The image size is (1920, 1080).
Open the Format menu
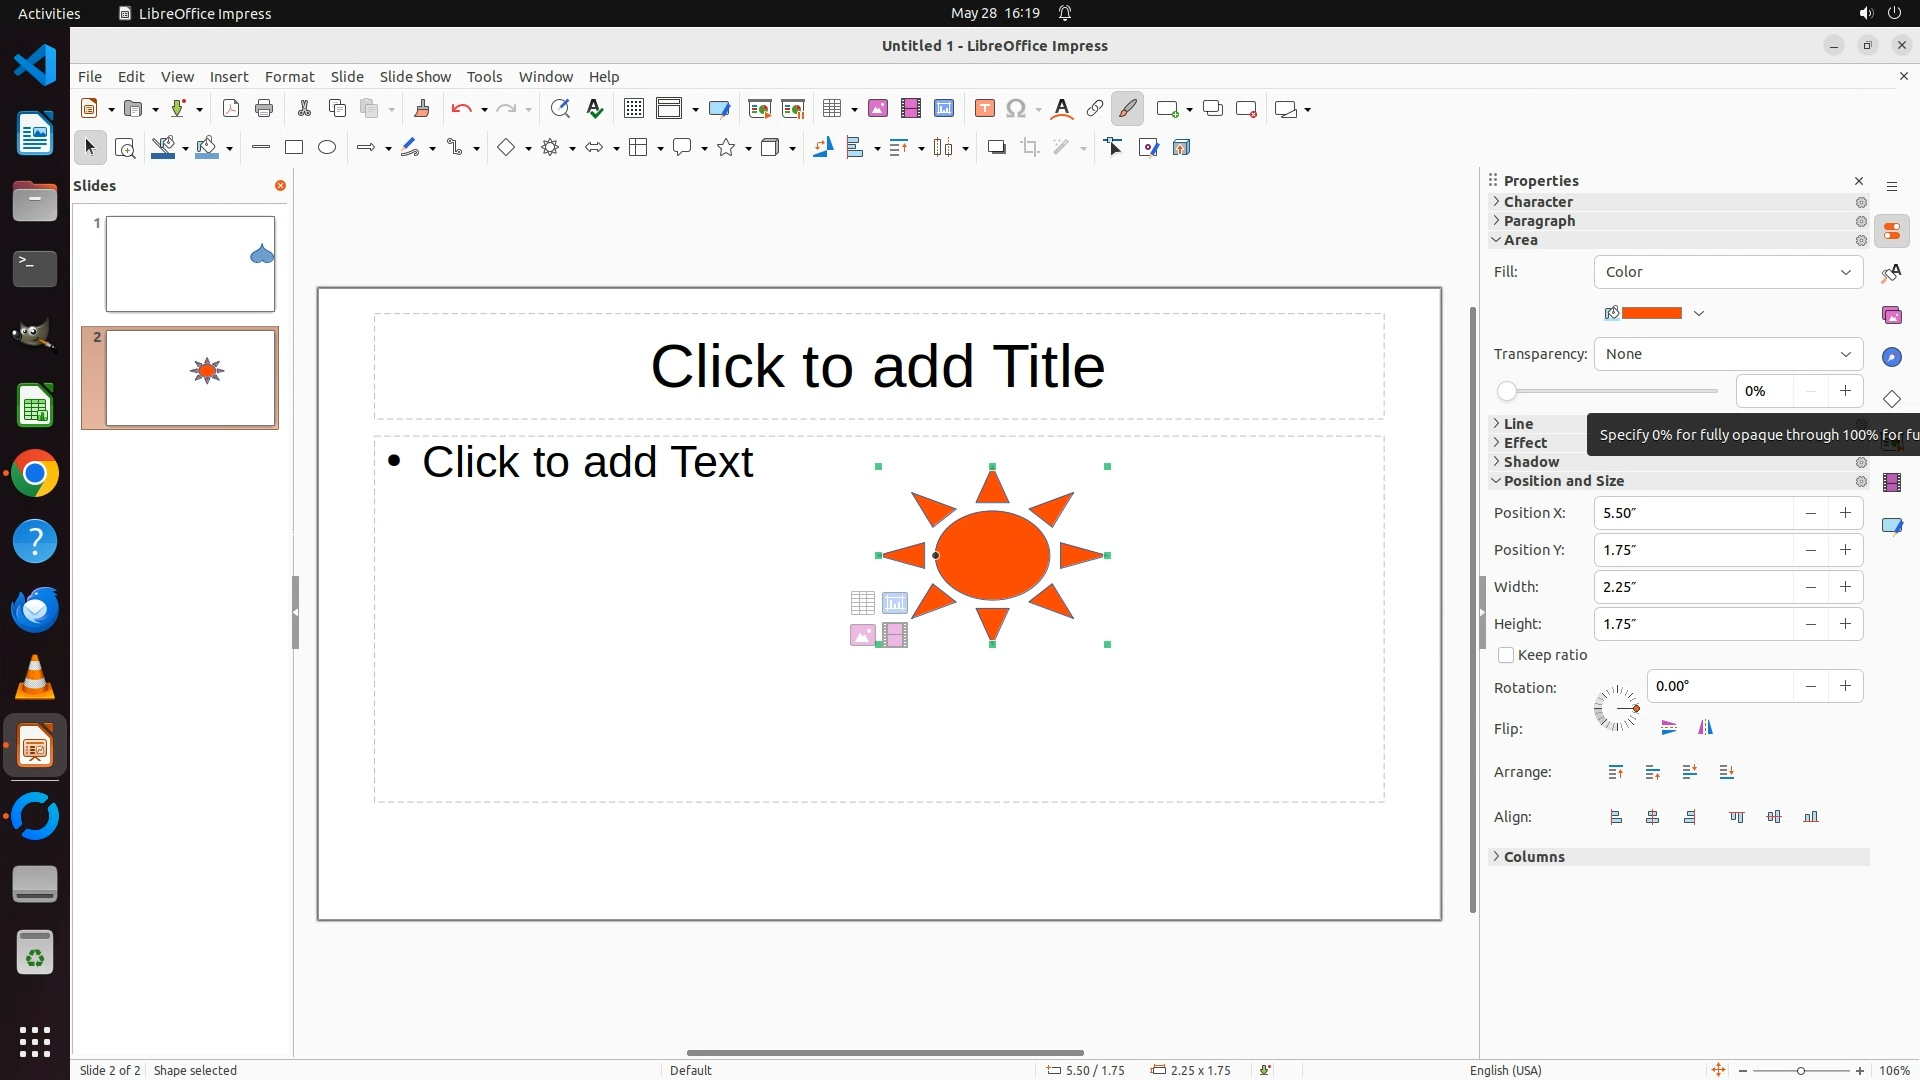tap(289, 77)
